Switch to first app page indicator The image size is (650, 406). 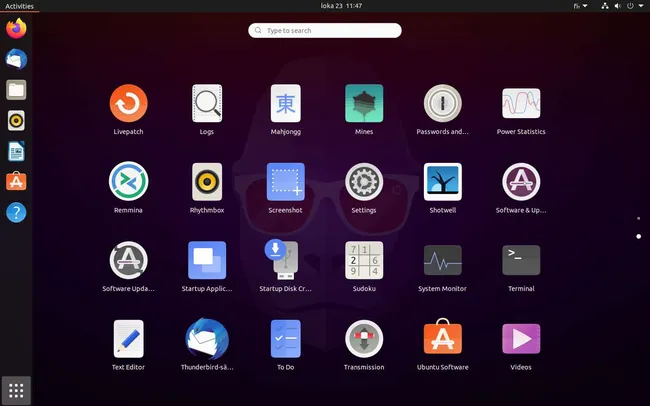tap(638, 218)
